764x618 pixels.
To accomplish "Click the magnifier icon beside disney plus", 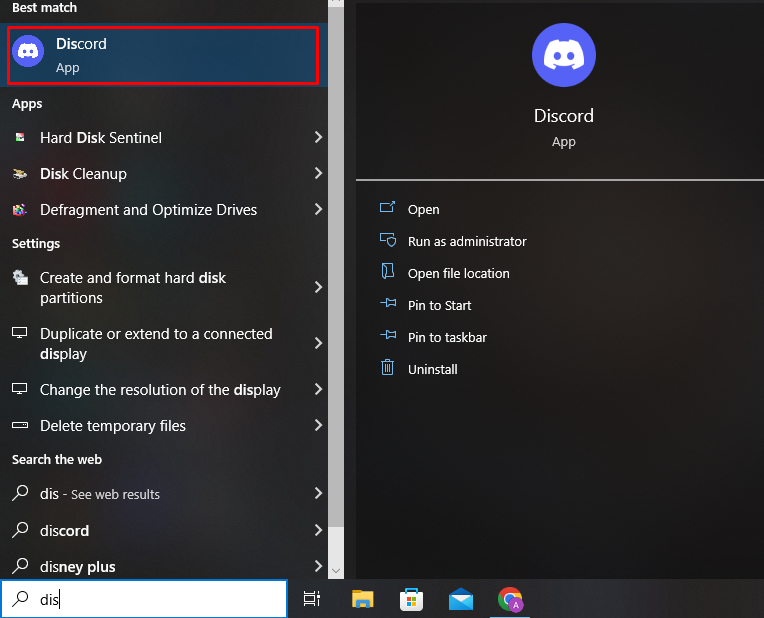I will click(x=20, y=565).
